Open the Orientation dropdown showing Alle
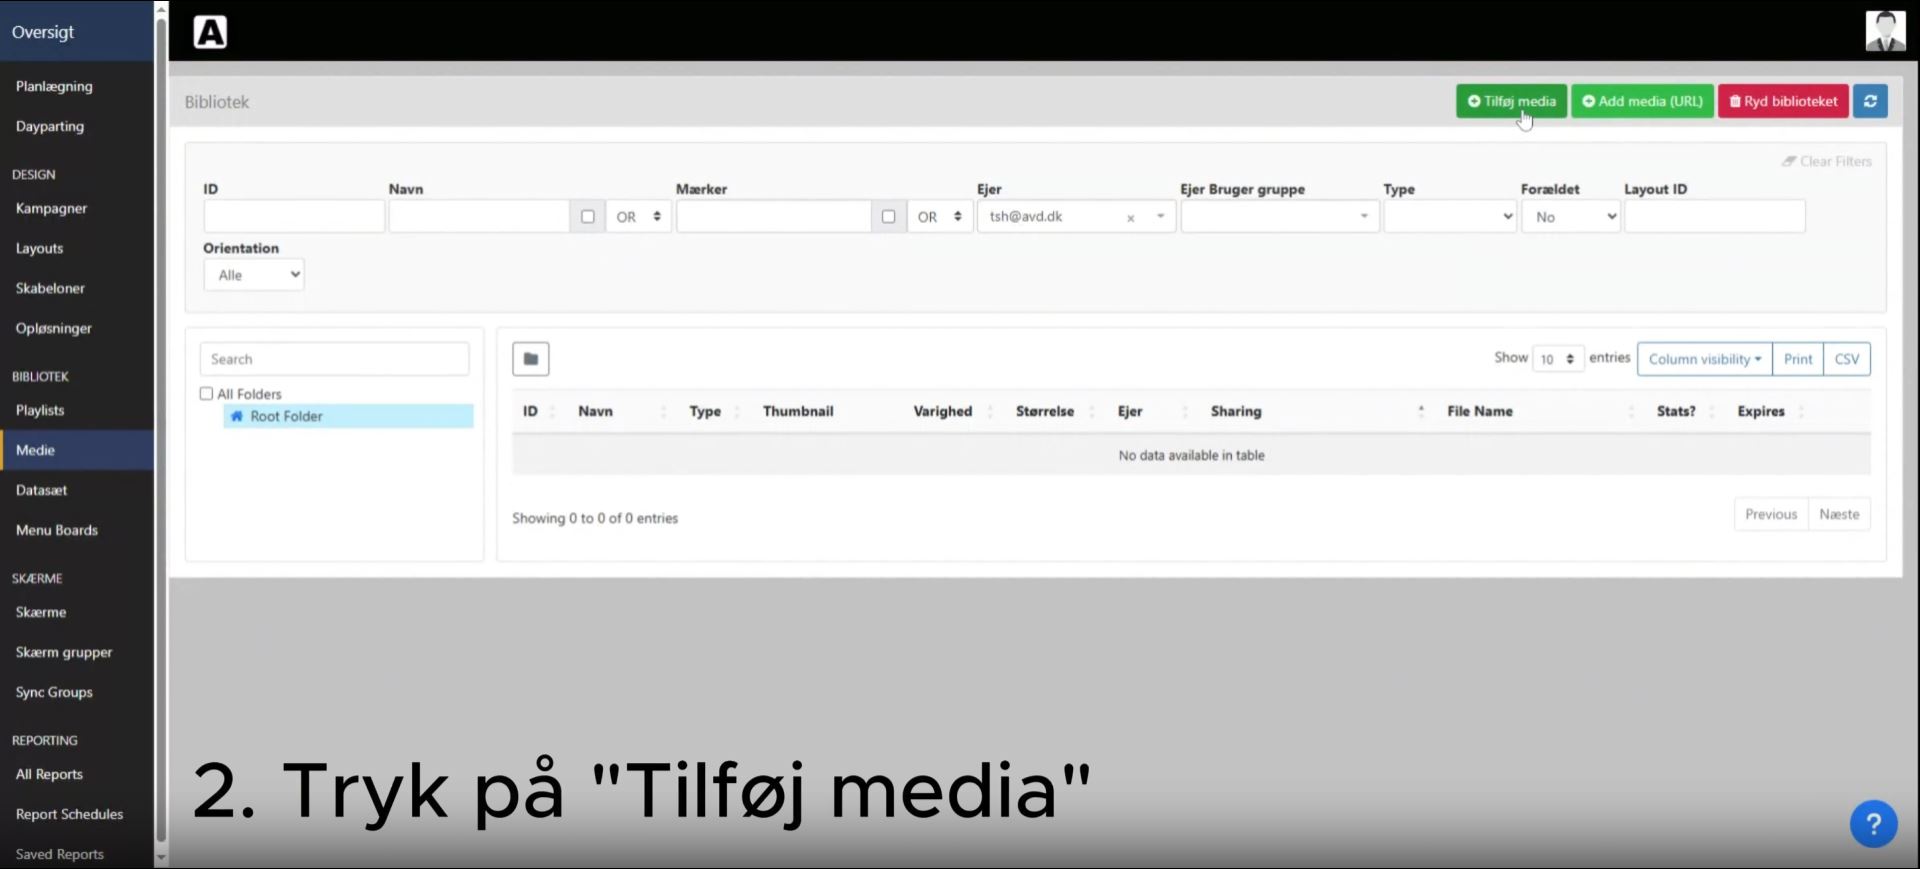Image resolution: width=1920 pixels, height=869 pixels. point(254,275)
